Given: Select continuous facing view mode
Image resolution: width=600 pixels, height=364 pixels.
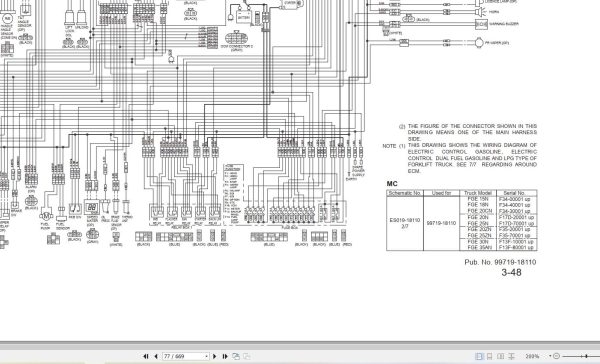Looking at the screenshot, I should tap(511, 356).
